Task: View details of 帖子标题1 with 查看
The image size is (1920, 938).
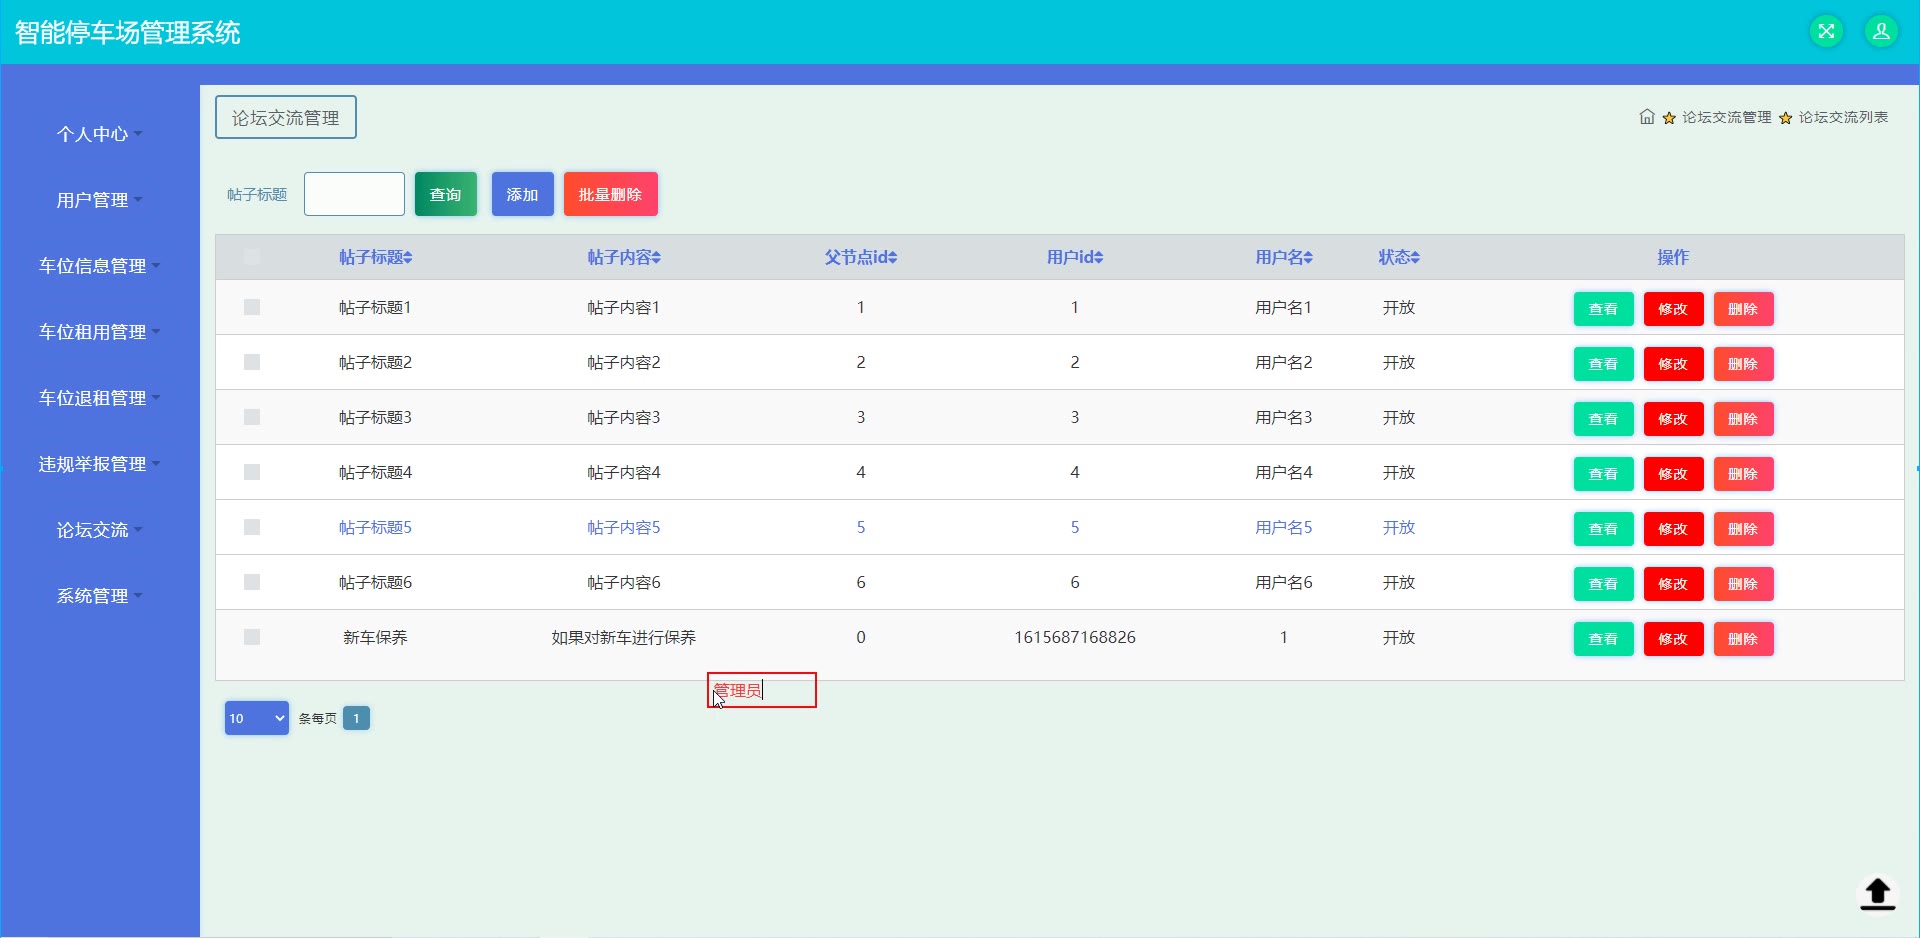Action: pos(1604,309)
